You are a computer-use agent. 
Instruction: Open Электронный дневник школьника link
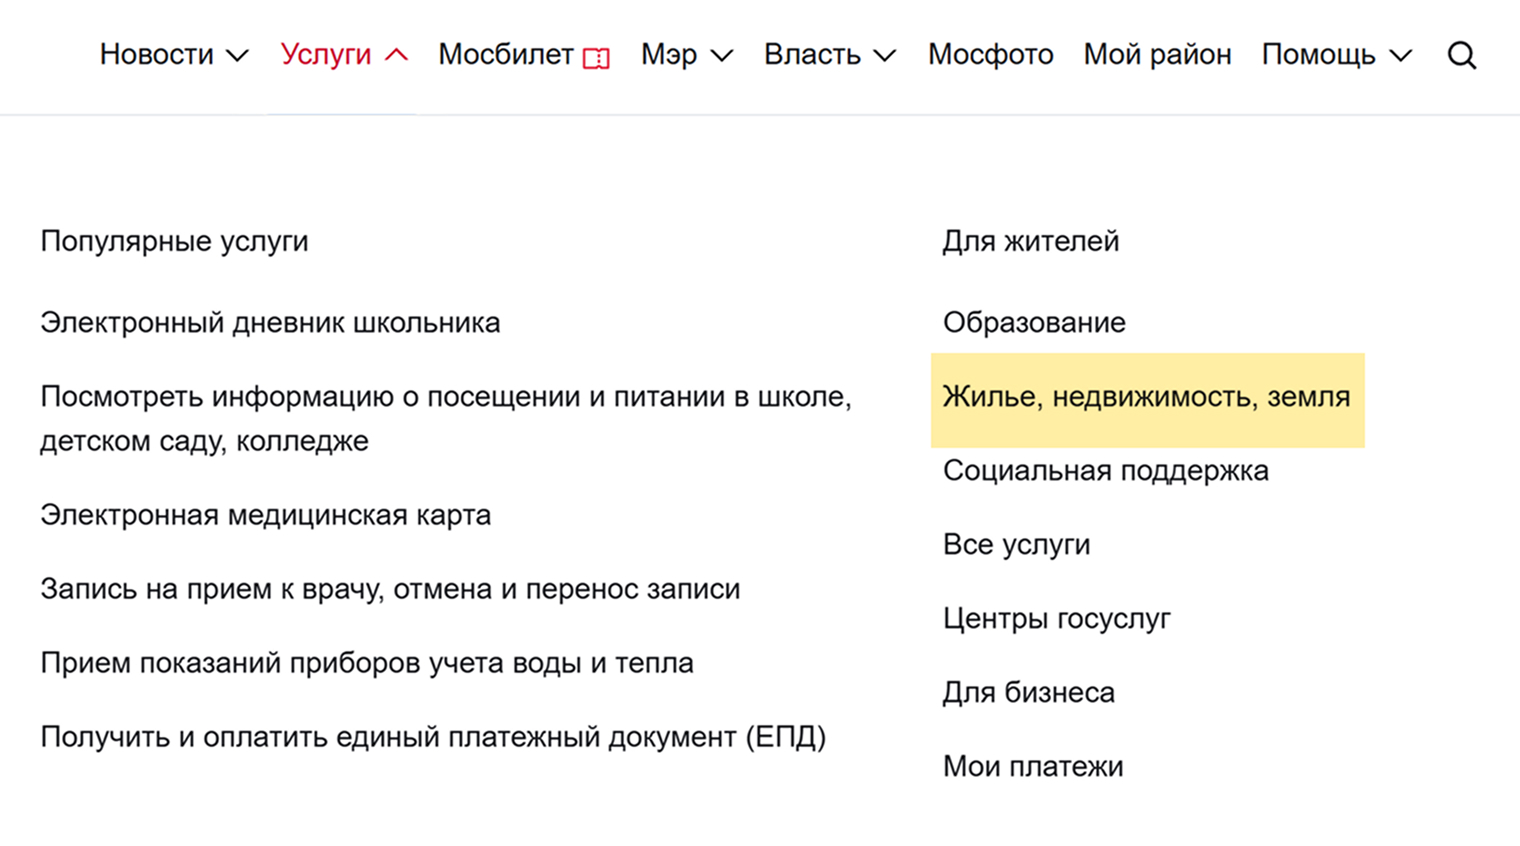[x=270, y=323]
